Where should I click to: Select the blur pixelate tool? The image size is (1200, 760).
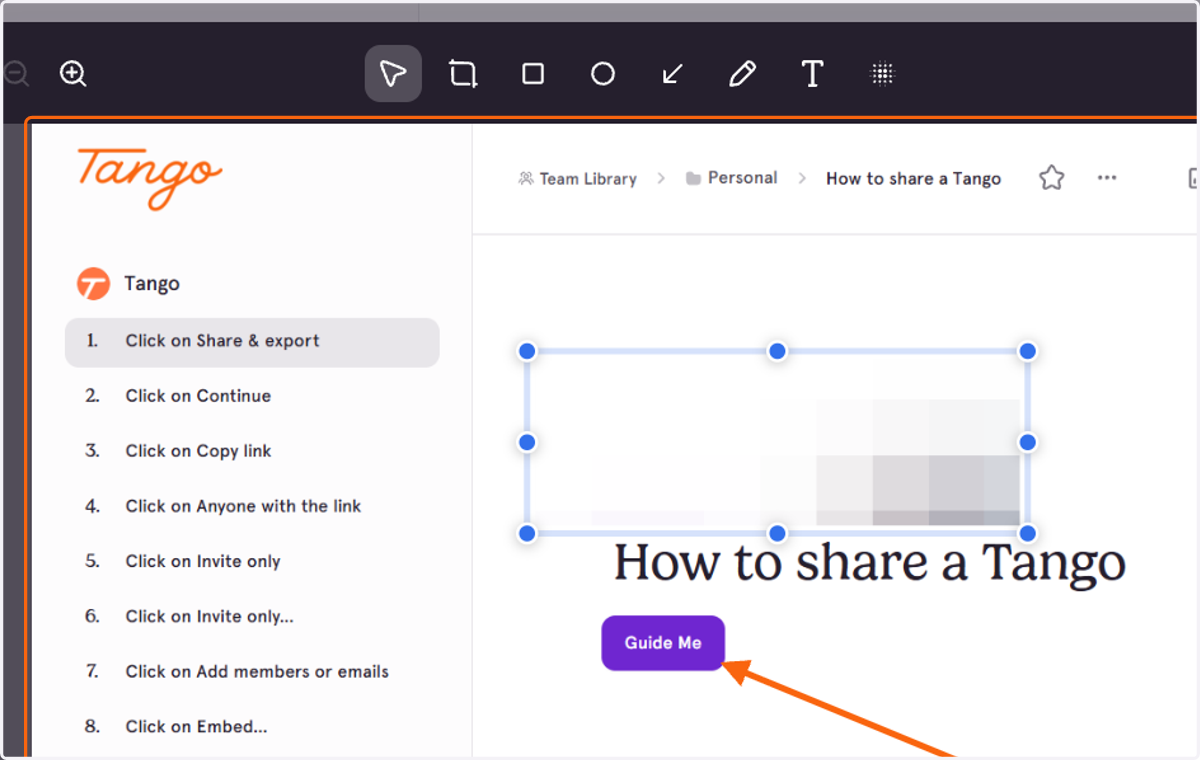click(882, 74)
